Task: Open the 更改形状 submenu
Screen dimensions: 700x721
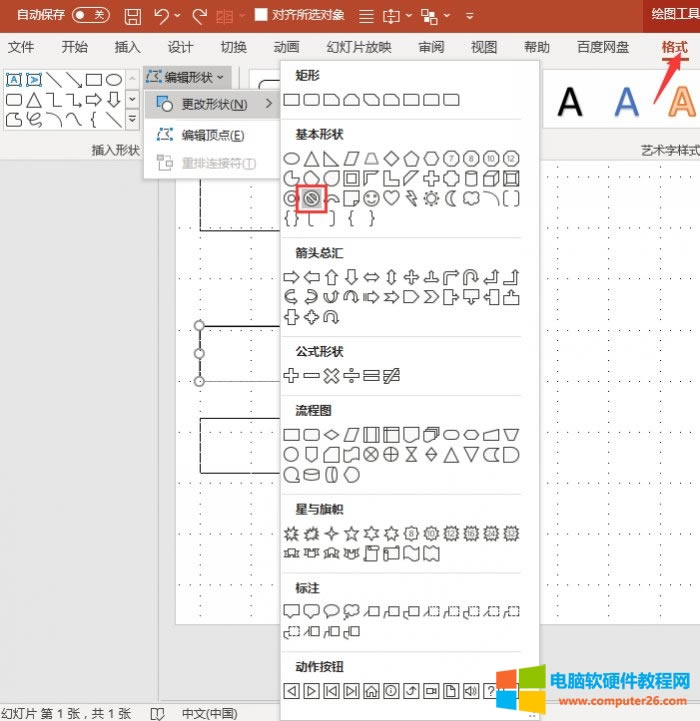Action: 212,104
